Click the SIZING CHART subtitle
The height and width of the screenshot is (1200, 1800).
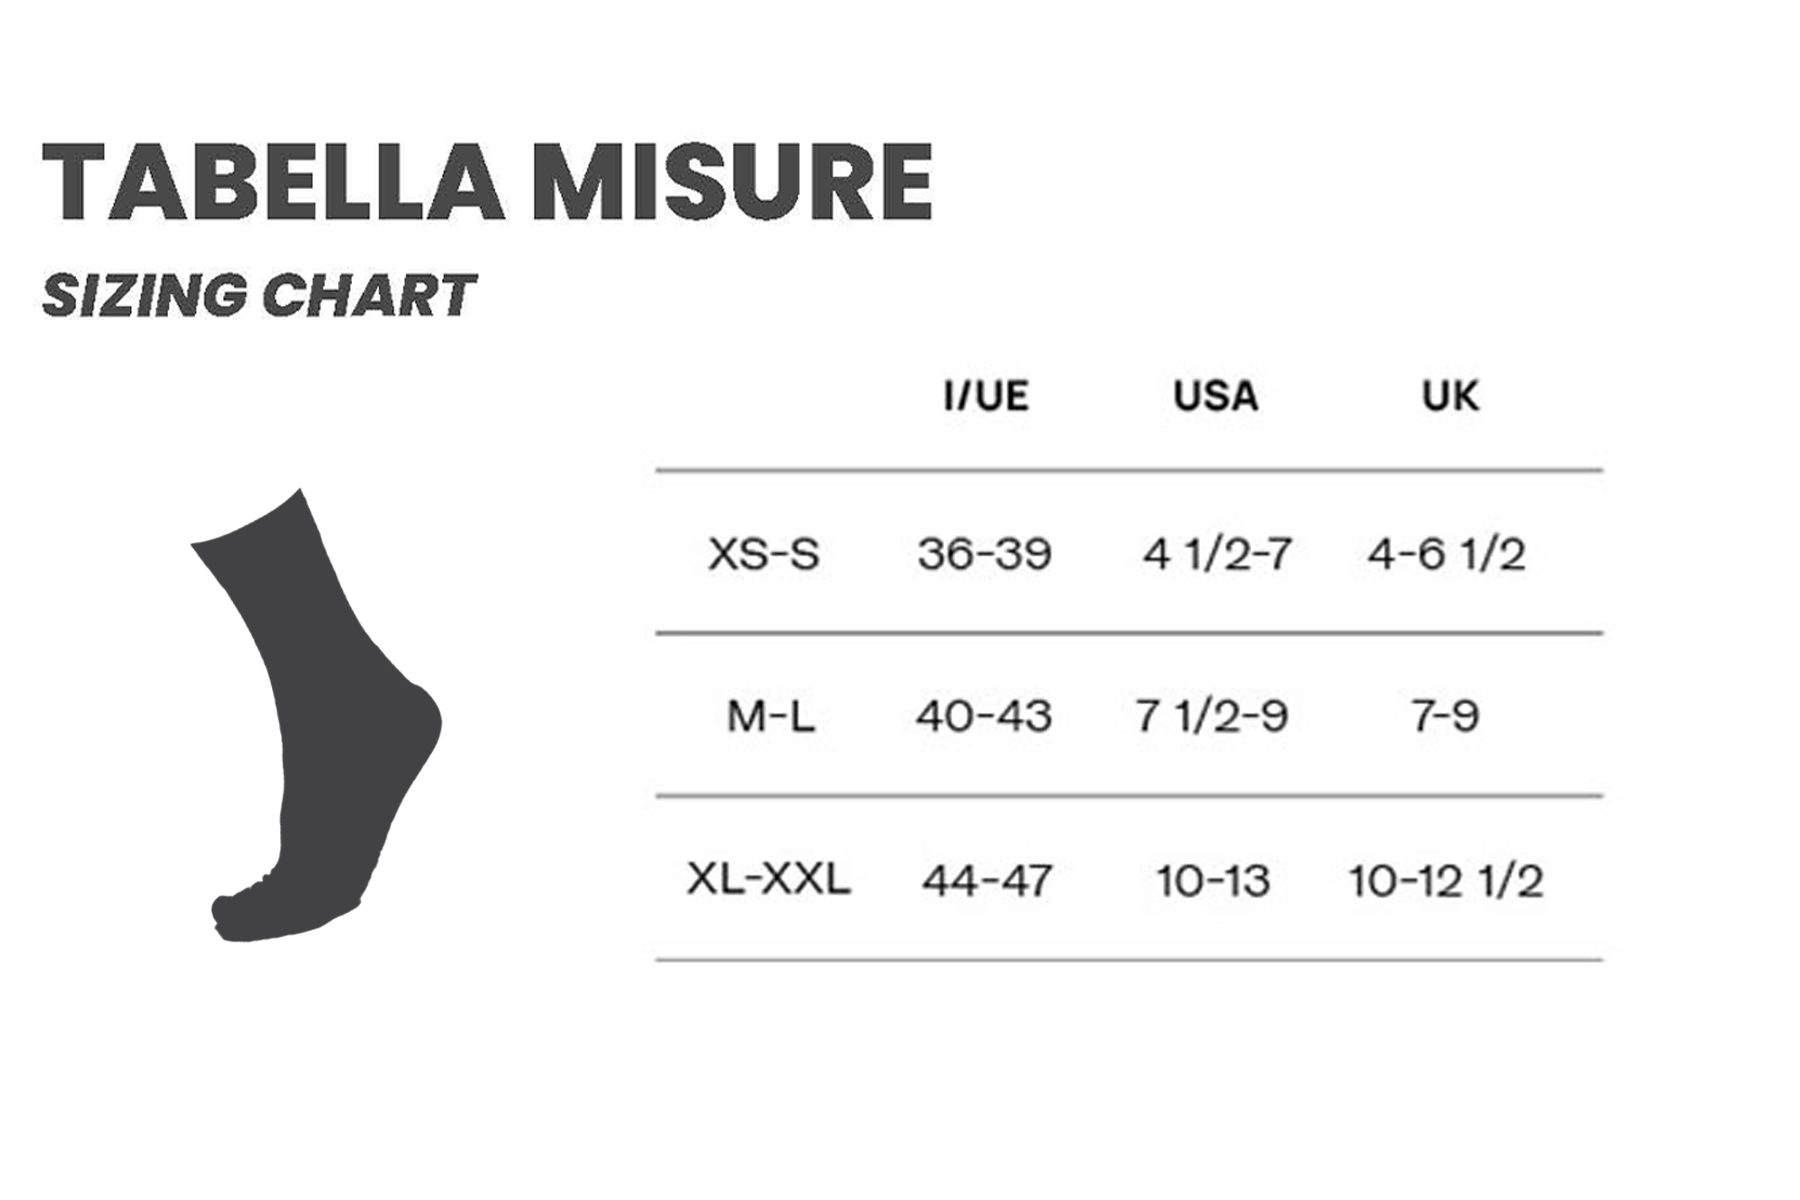click(x=259, y=296)
